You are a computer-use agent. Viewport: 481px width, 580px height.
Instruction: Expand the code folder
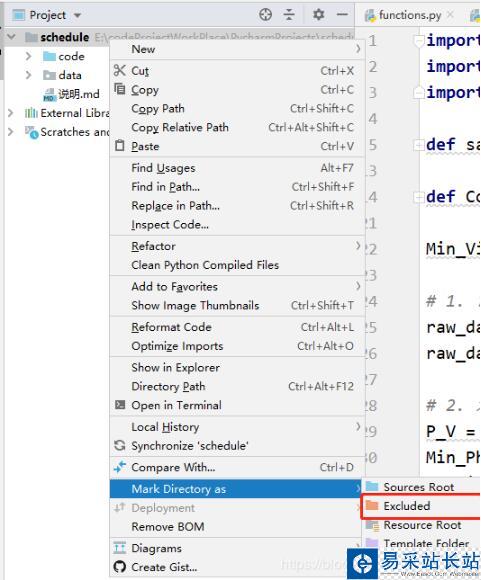coord(28,56)
